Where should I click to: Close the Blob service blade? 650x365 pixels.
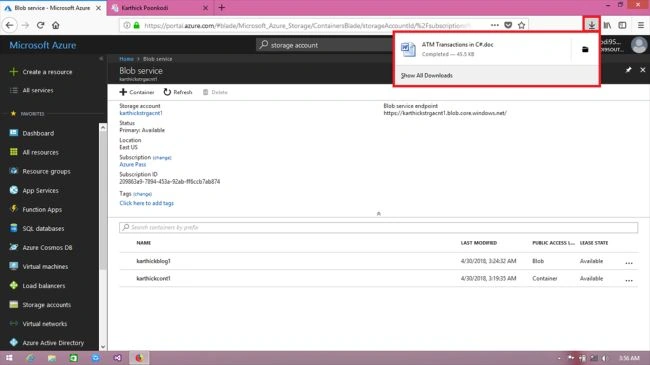tap(643, 70)
